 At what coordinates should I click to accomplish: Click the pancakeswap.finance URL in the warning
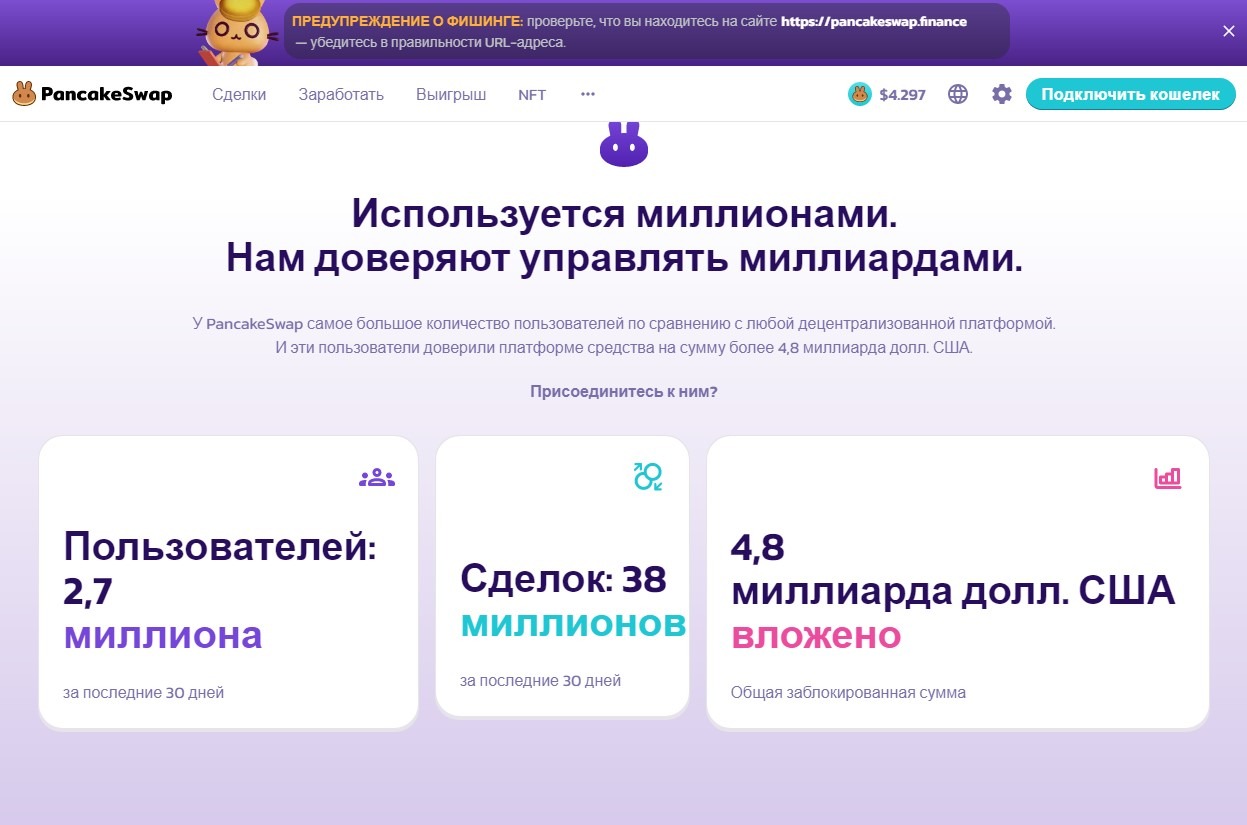coord(874,21)
